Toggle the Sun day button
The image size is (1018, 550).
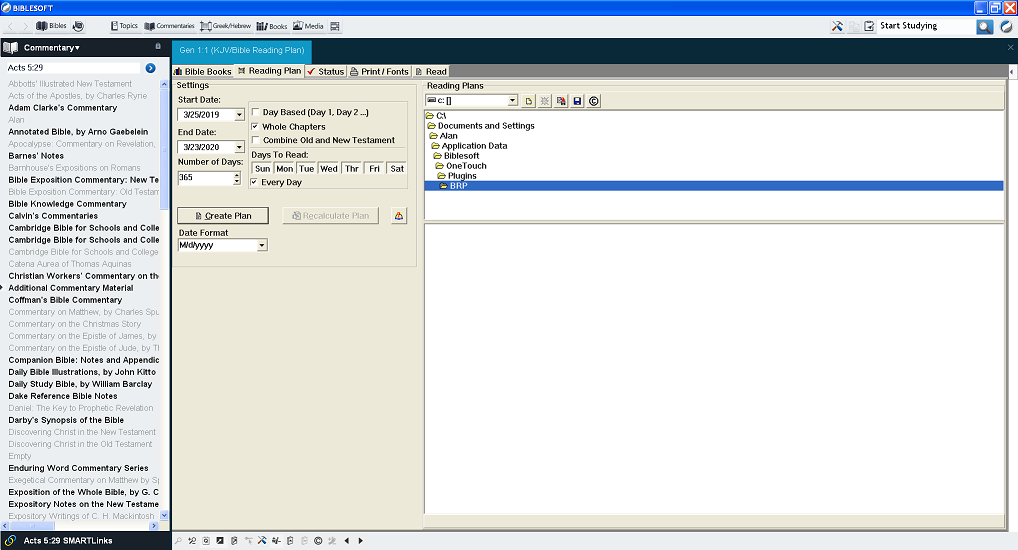coord(262,169)
